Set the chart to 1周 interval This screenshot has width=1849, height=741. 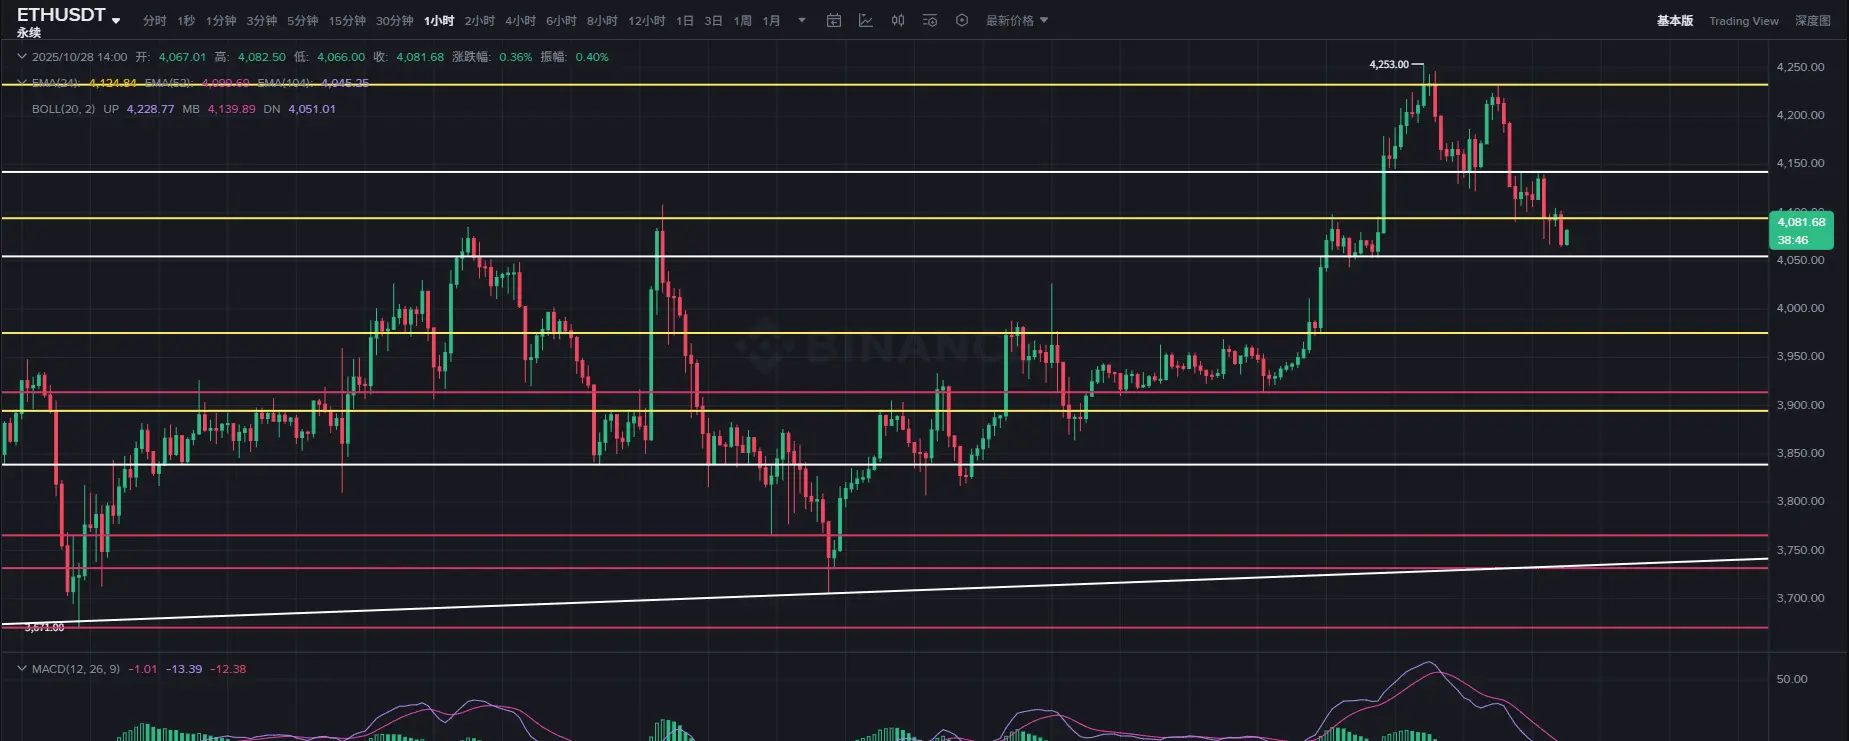point(742,21)
